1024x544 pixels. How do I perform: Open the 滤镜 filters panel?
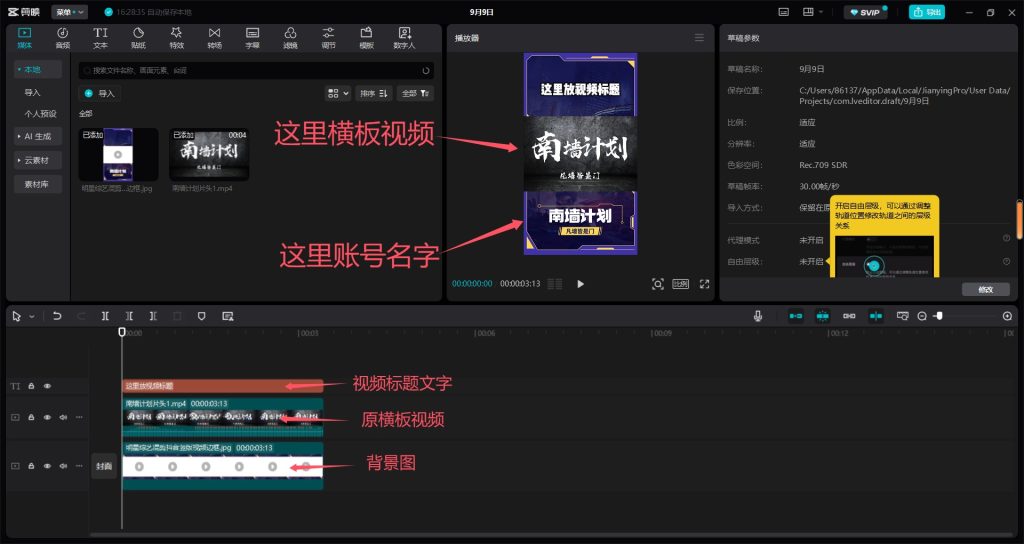pyautogui.click(x=291, y=38)
